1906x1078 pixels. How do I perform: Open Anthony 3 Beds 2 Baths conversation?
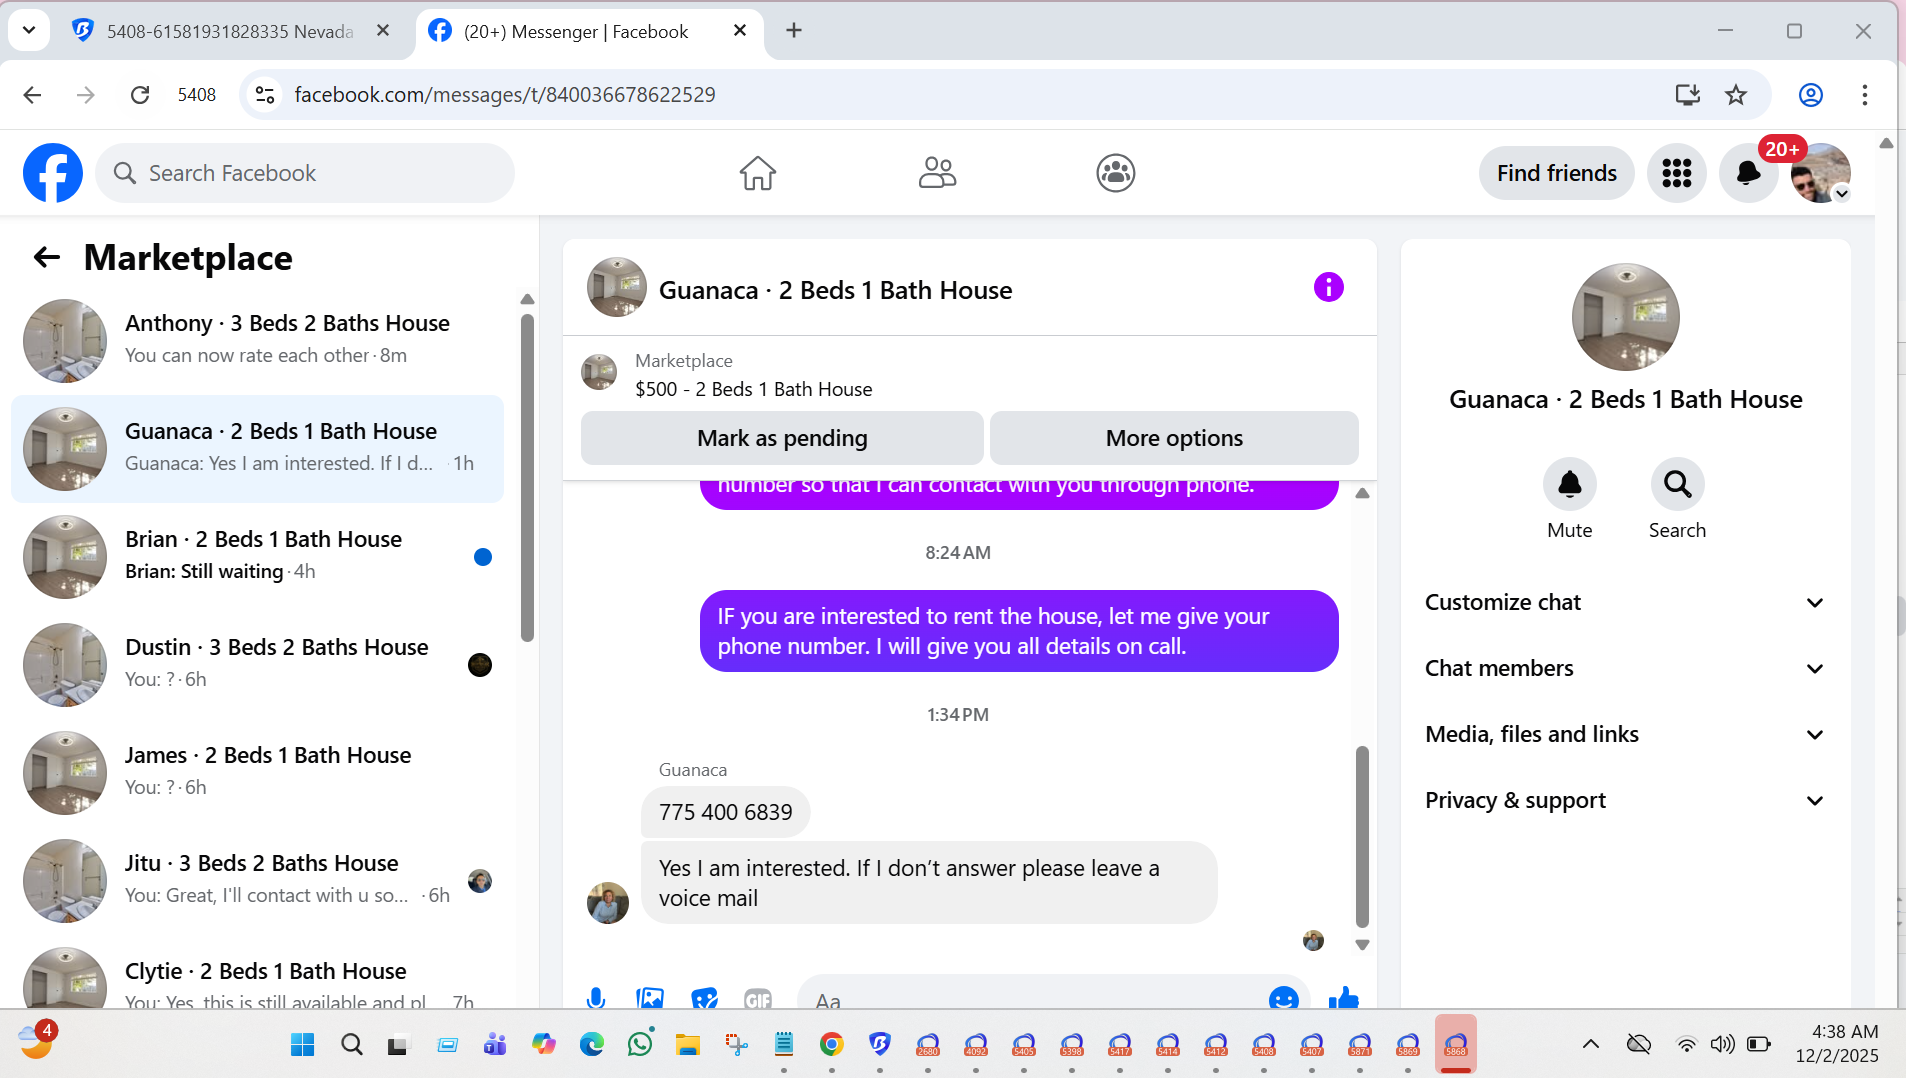(x=257, y=340)
